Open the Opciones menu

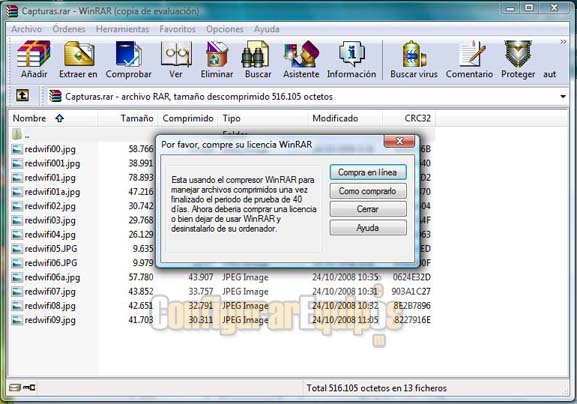225,29
